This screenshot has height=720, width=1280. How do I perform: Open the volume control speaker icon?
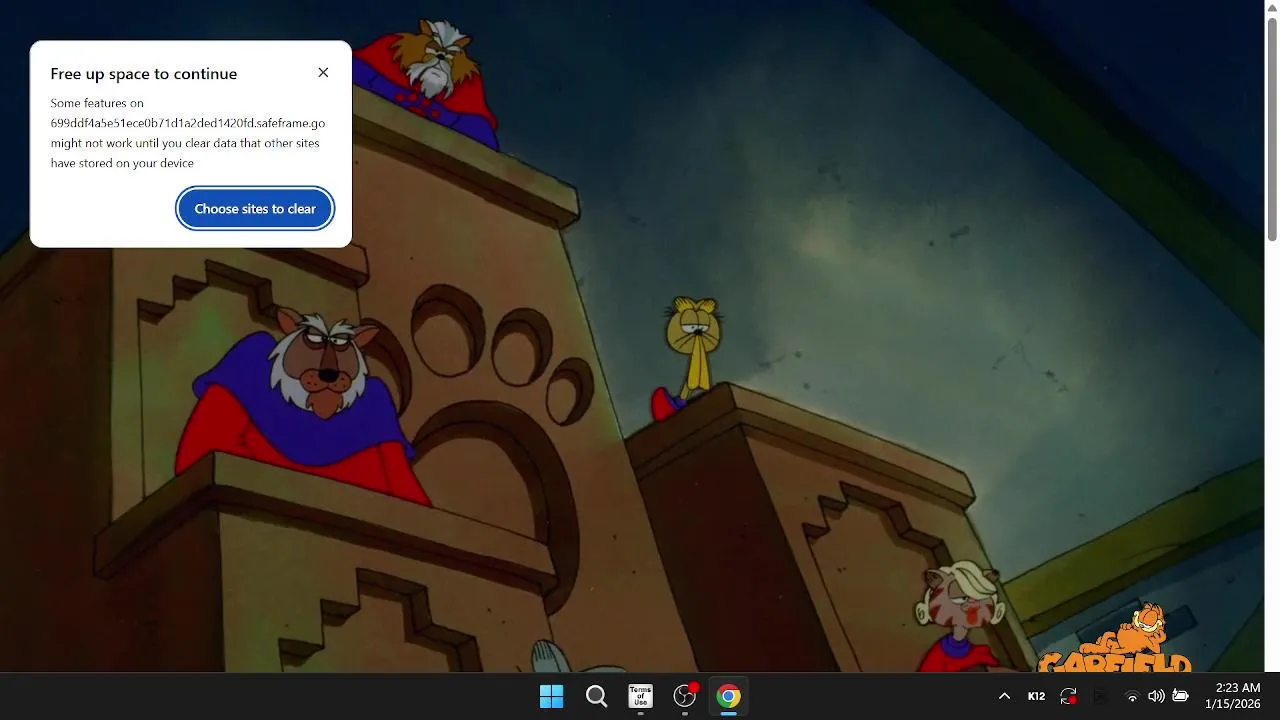(1156, 697)
